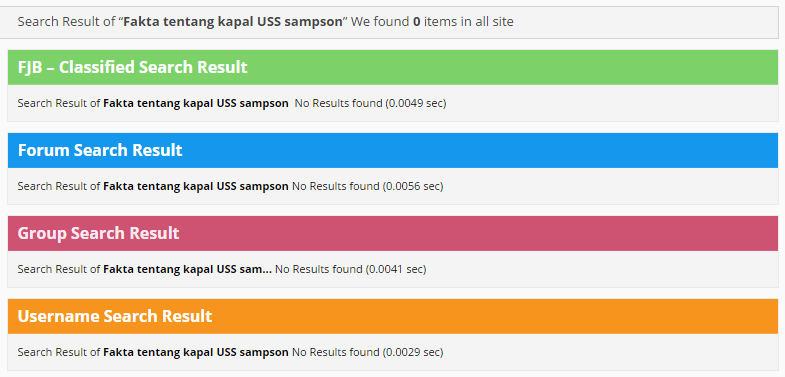The width and height of the screenshot is (785, 377).
Task: Click 'items in all site' text at top
Action: point(468,22)
